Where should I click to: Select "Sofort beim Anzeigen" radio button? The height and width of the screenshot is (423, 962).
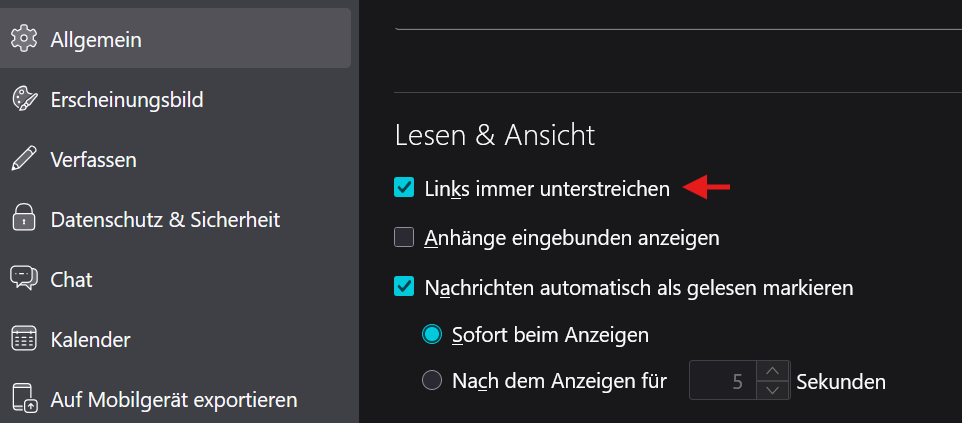coord(432,334)
